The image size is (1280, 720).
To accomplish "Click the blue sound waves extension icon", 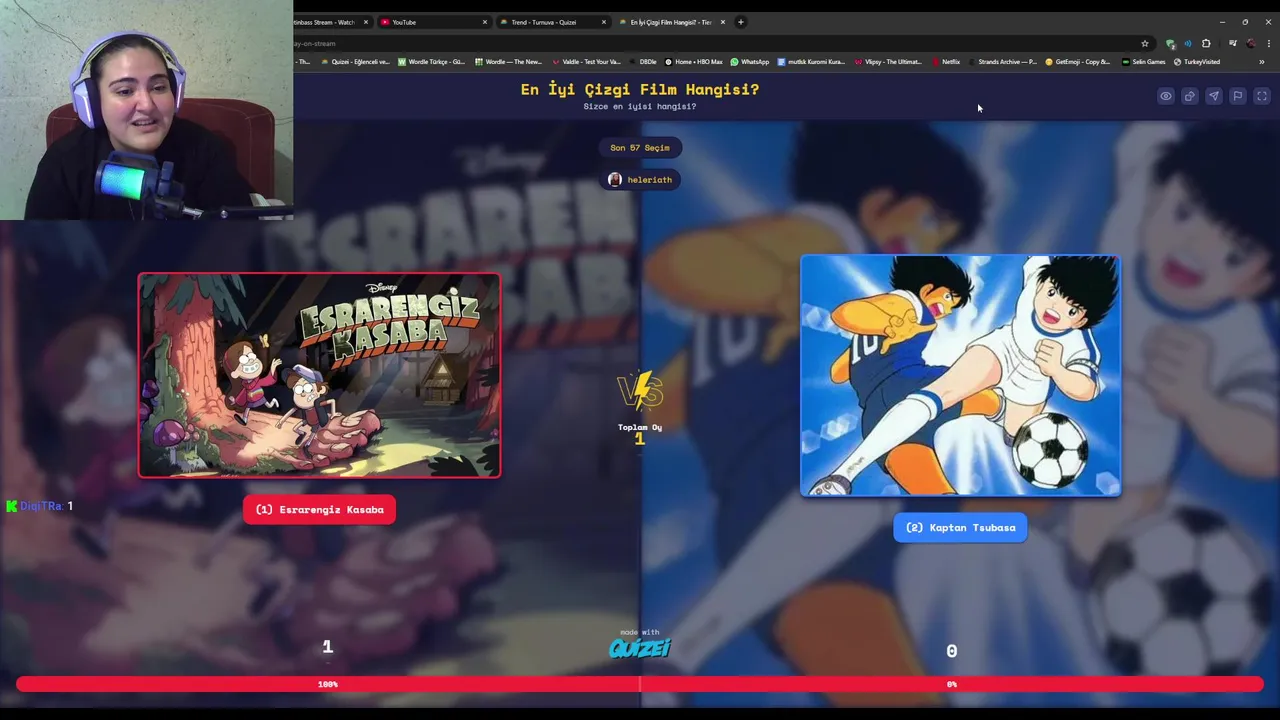I will (1188, 43).
